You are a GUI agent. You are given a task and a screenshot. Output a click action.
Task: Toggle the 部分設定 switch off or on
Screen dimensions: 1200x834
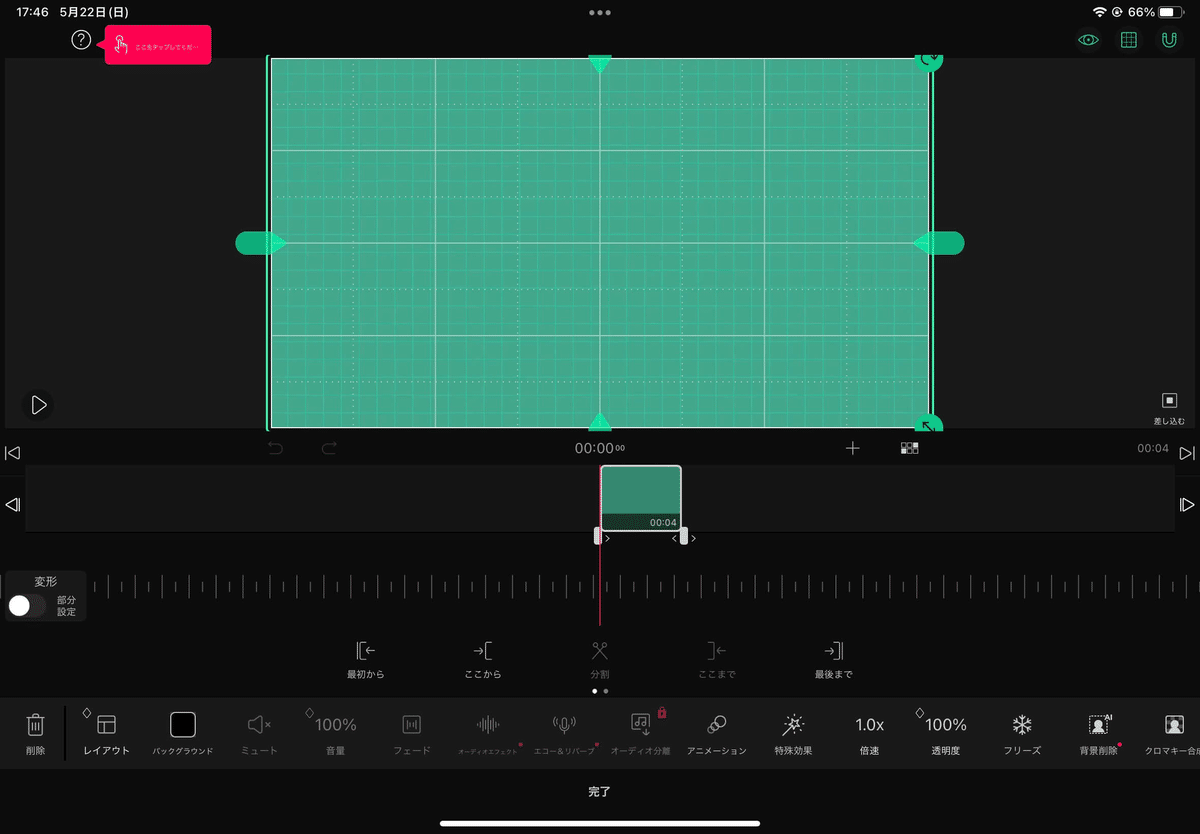[x=27, y=605]
